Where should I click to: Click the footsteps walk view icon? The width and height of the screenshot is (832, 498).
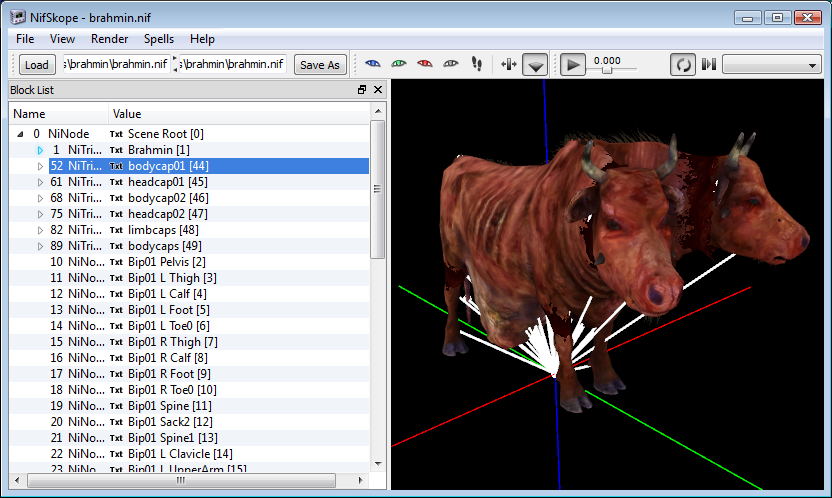click(477, 64)
